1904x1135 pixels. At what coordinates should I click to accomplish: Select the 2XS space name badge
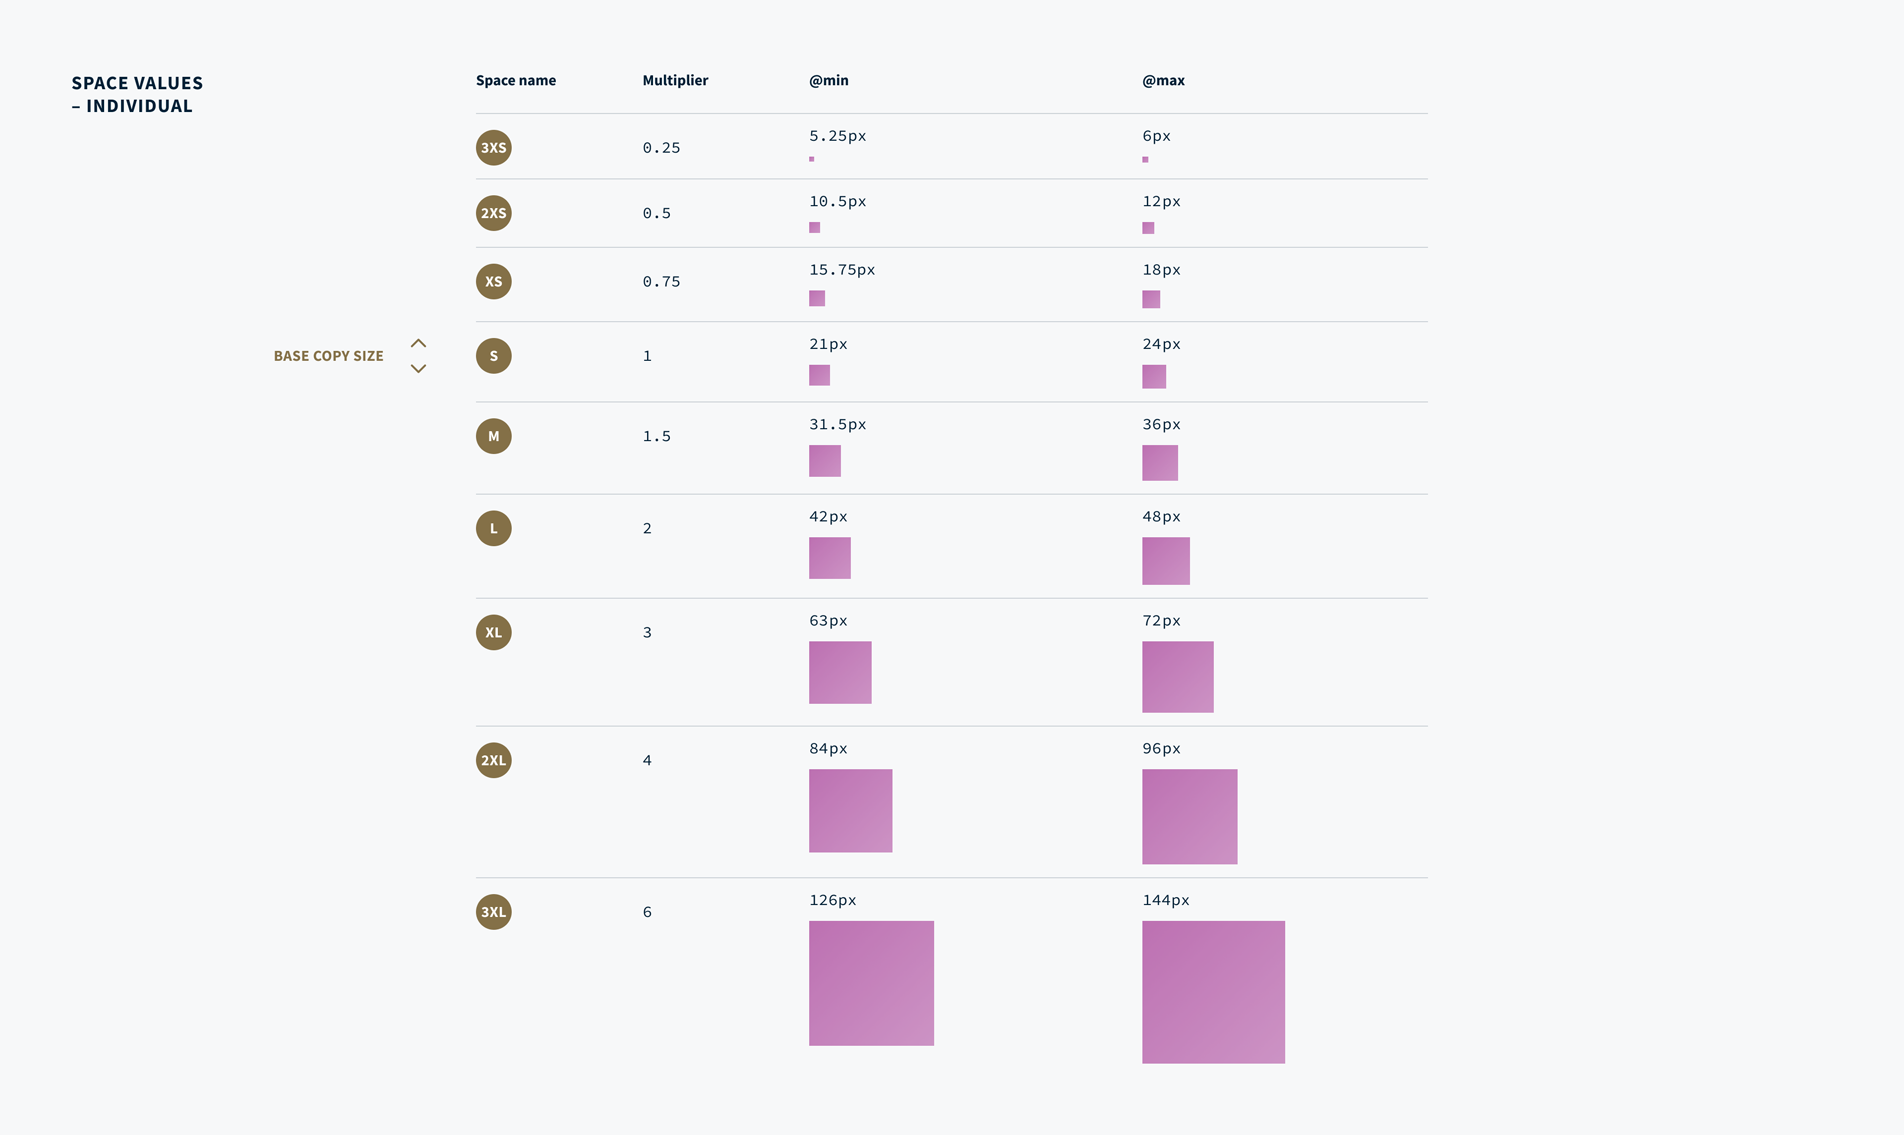coord(493,213)
